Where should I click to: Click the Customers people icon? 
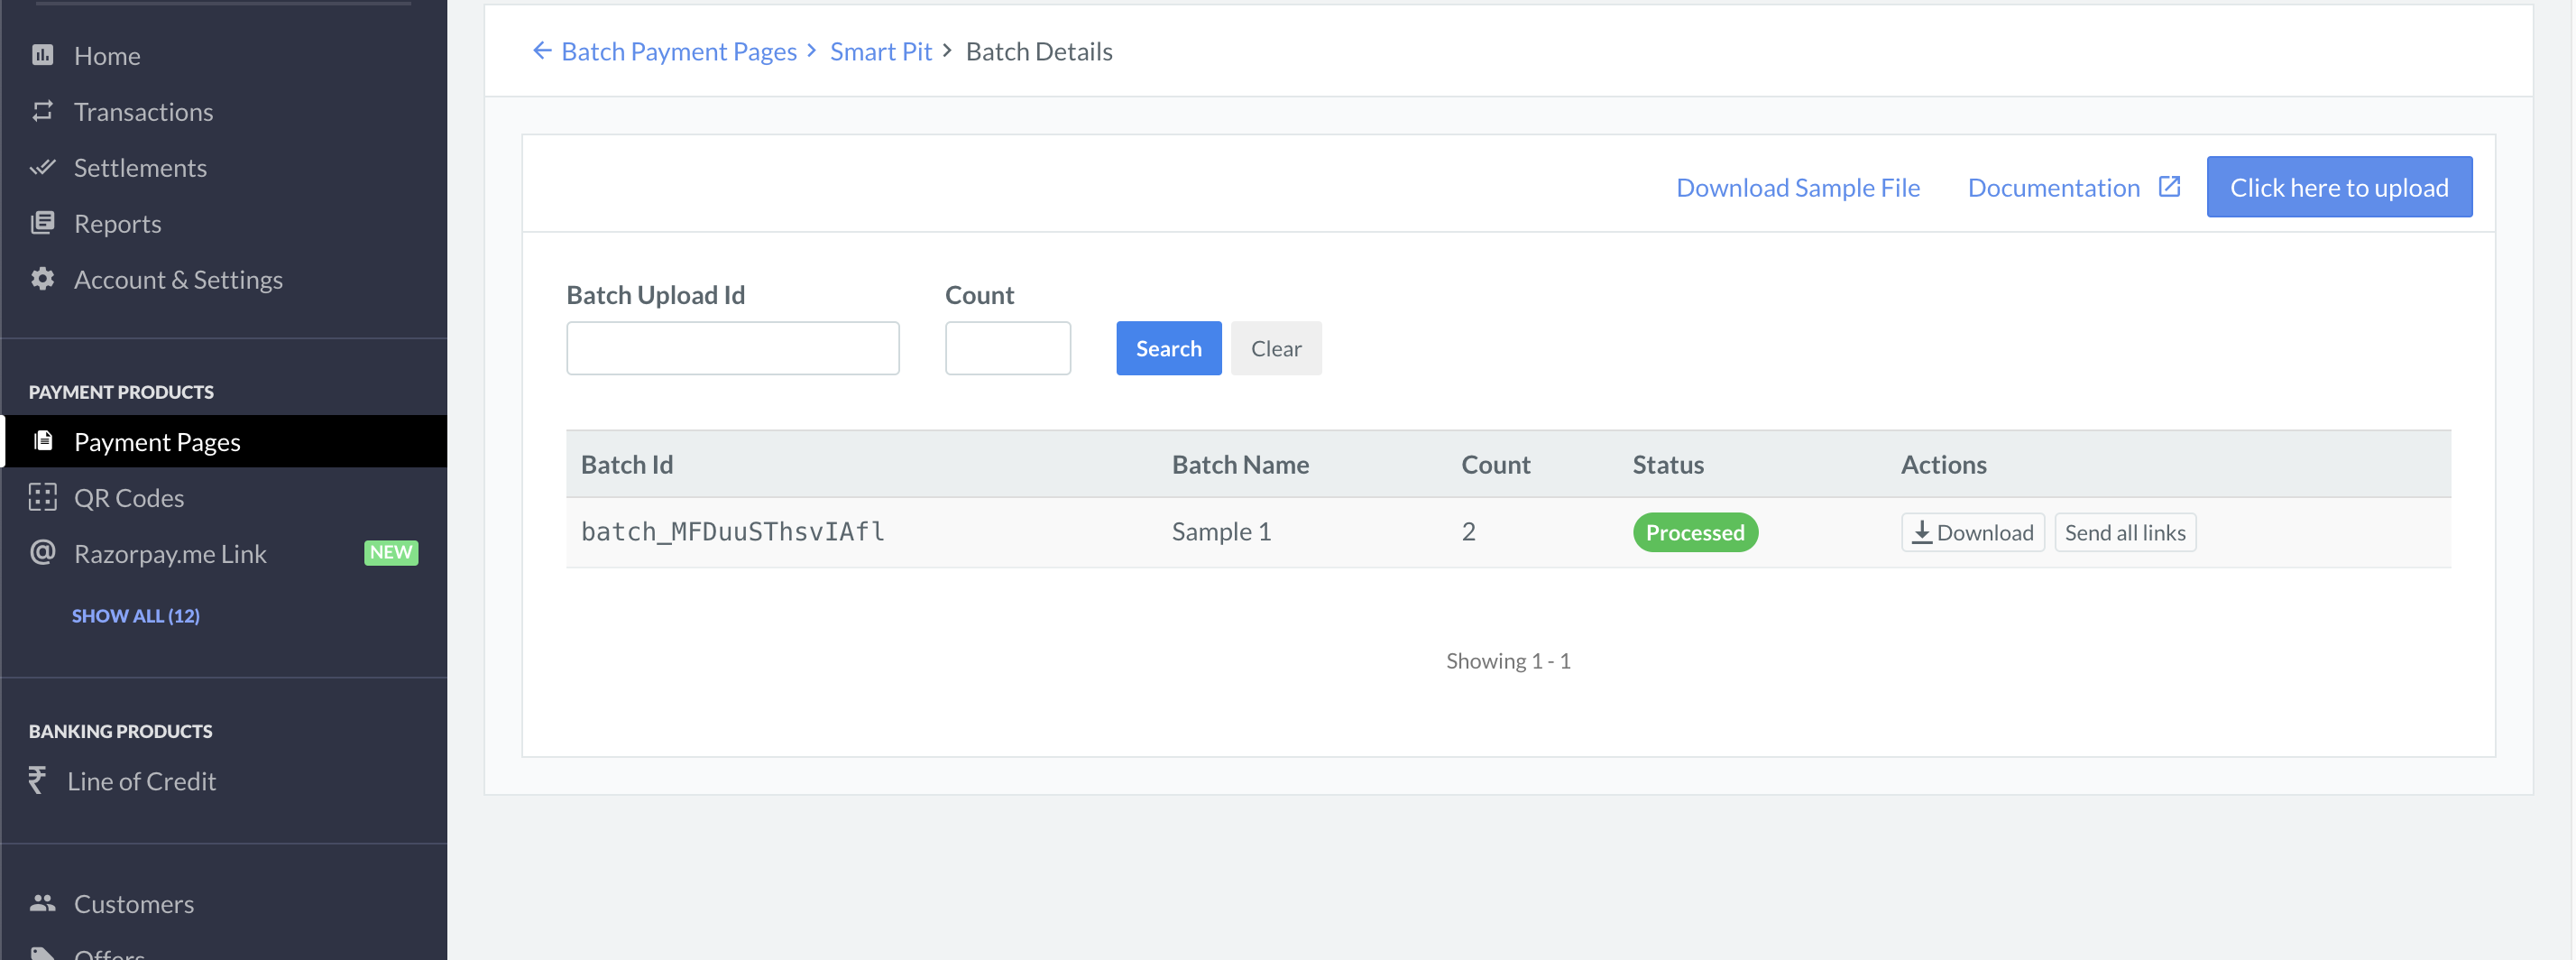[42, 903]
